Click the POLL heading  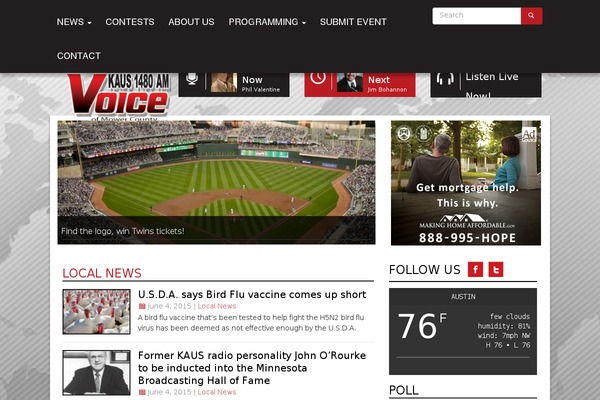(404, 390)
